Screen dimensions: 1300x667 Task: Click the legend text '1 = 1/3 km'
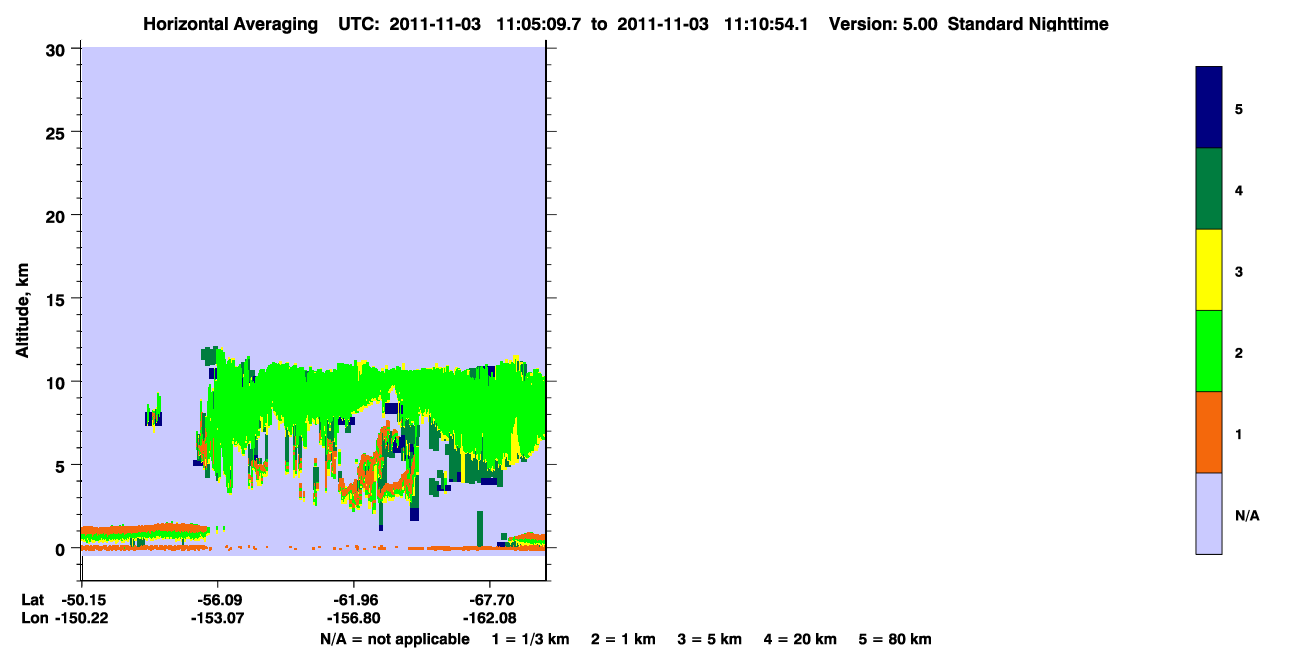531,639
